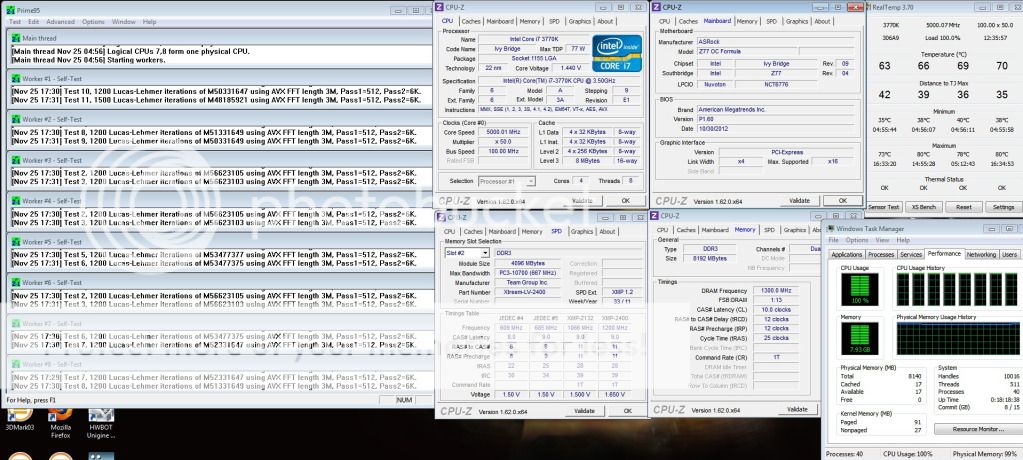1023x460 pixels.
Task: Click the Worker #1 Self-Test window icon
Action: pyautogui.click(x=16, y=78)
